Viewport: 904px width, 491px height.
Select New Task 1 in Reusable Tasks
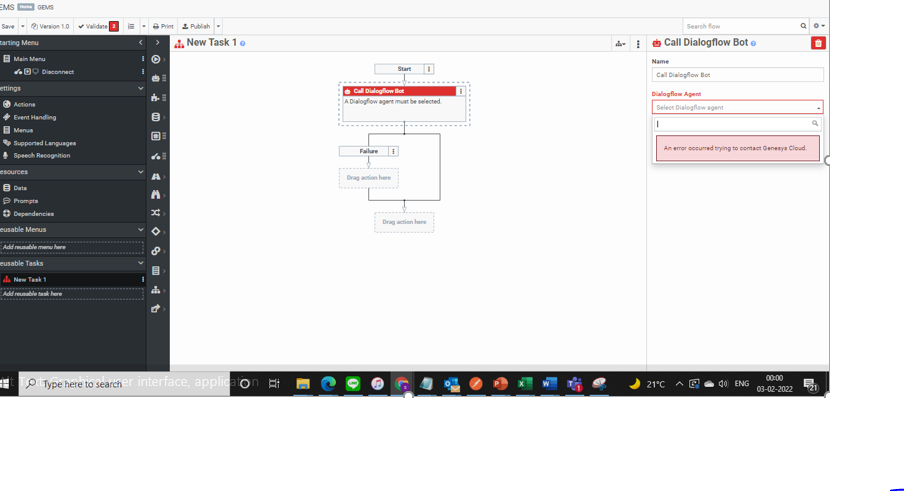(30, 280)
